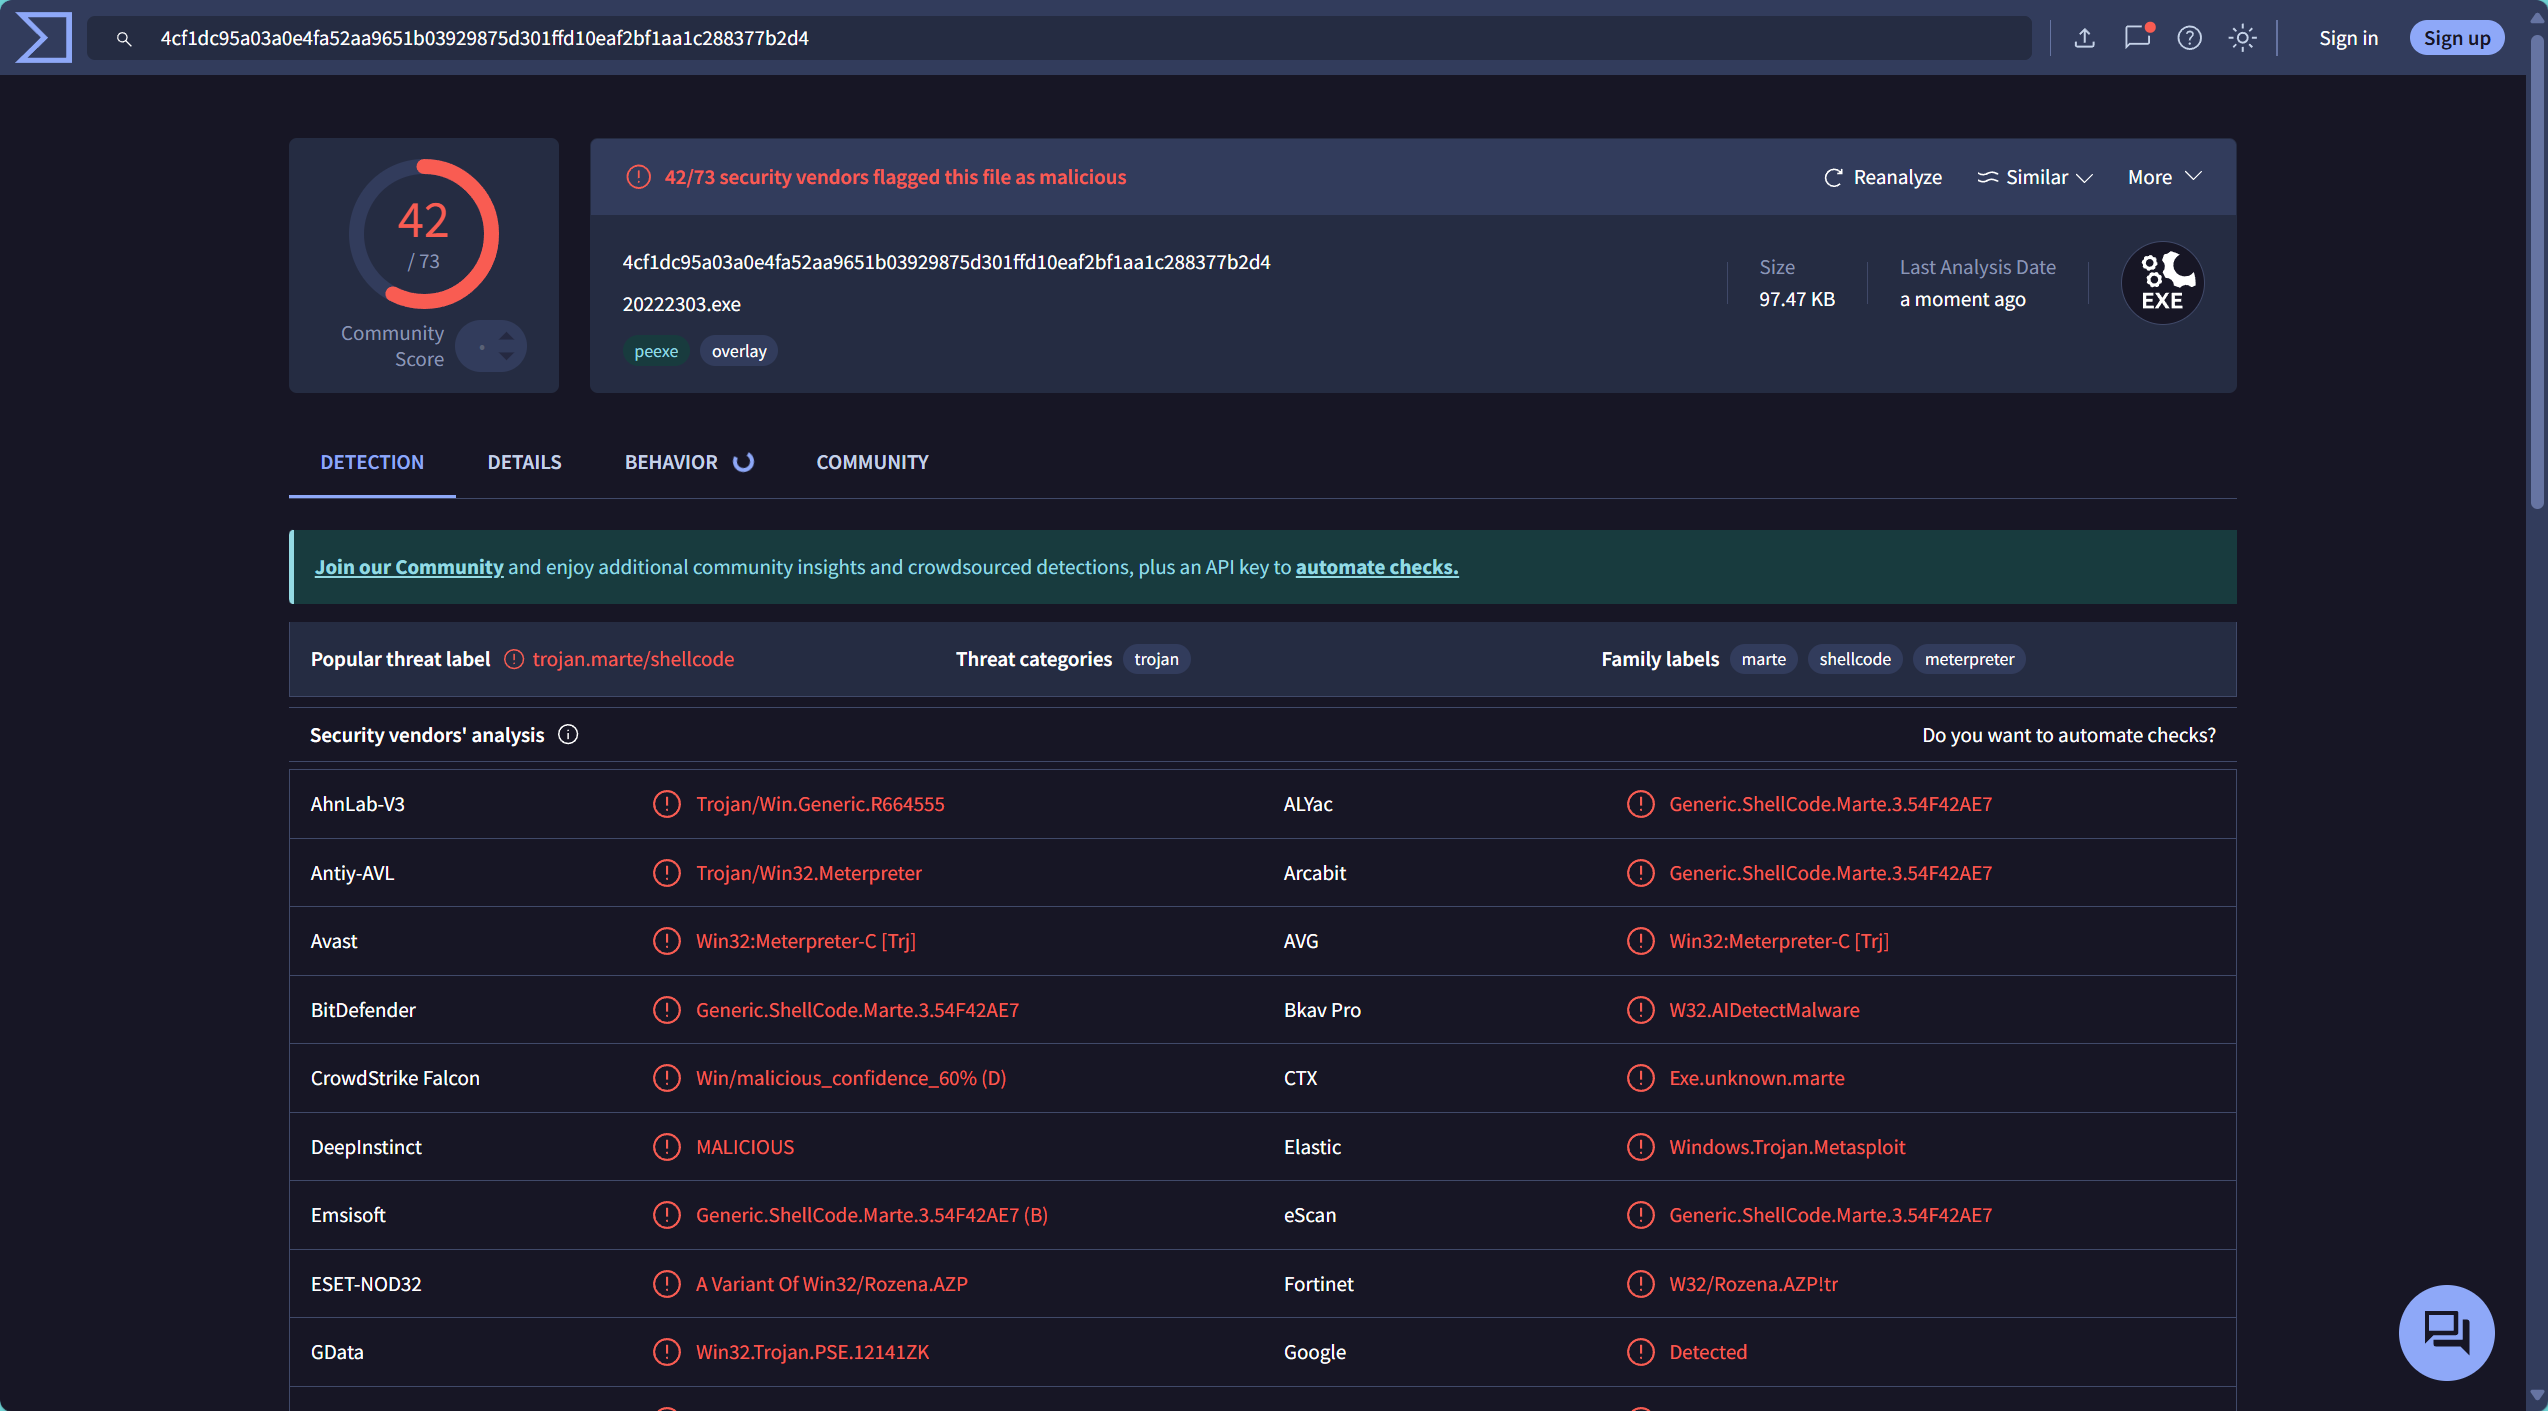Image resolution: width=2548 pixels, height=1411 pixels.
Task: Click the overlay tag
Action: pos(739,351)
